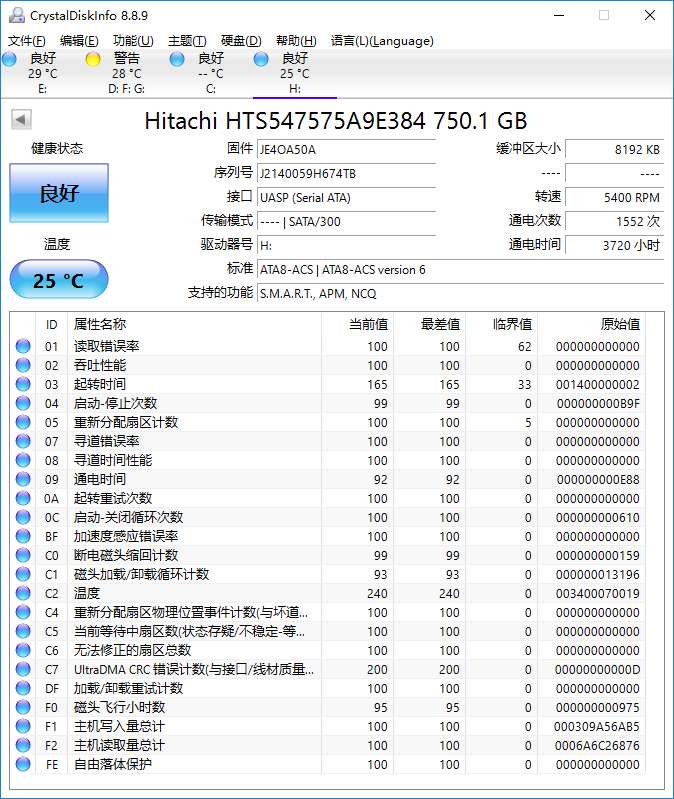
Task: Click the CrystalDiskInfo app icon in title bar
Action: [17, 15]
